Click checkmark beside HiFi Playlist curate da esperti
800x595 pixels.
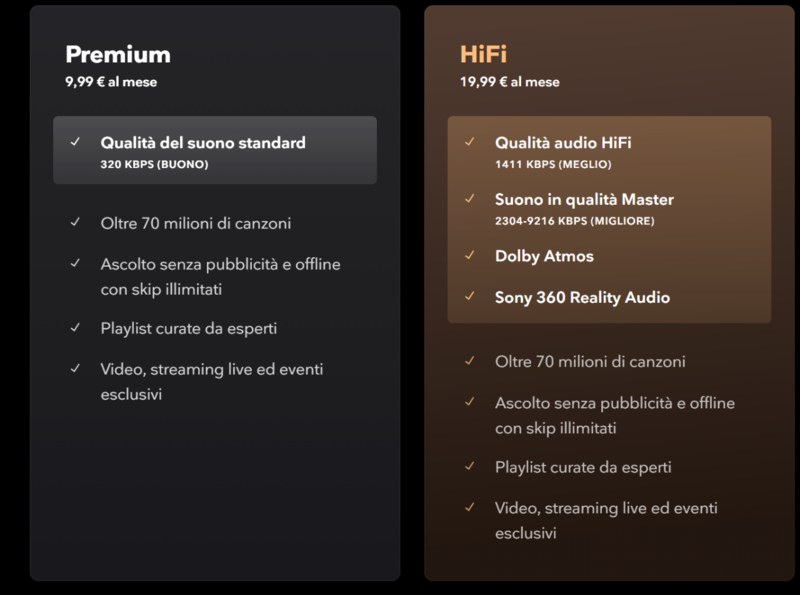click(x=470, y=466)
